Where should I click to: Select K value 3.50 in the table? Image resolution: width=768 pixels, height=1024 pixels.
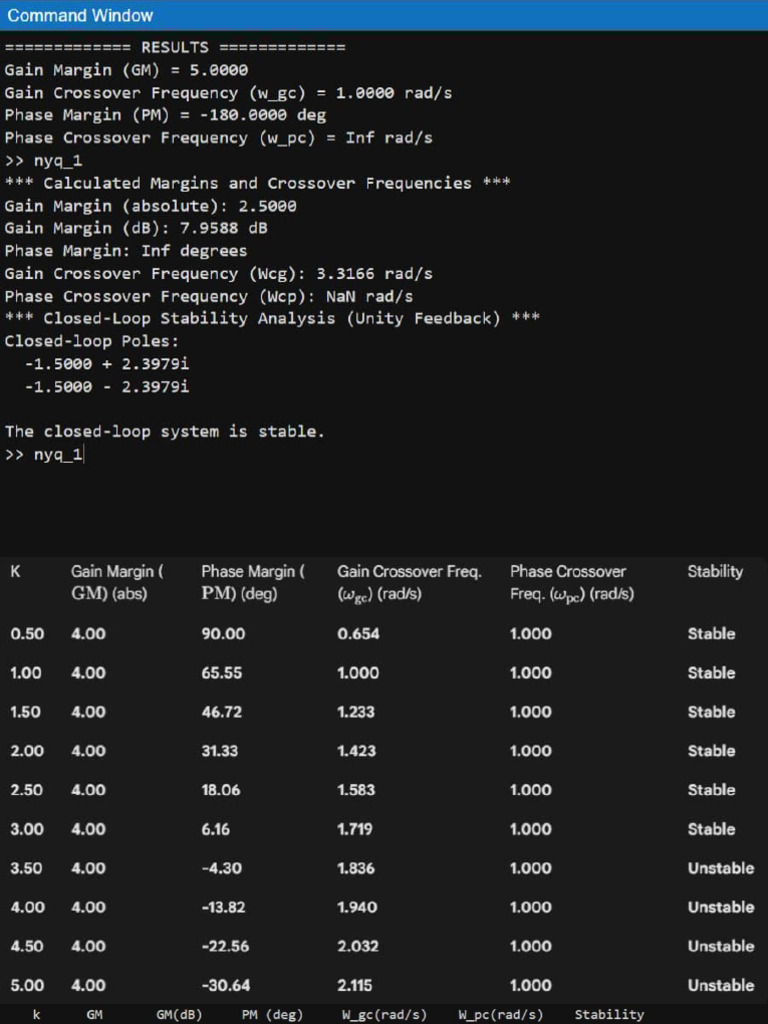pos(26,869)
